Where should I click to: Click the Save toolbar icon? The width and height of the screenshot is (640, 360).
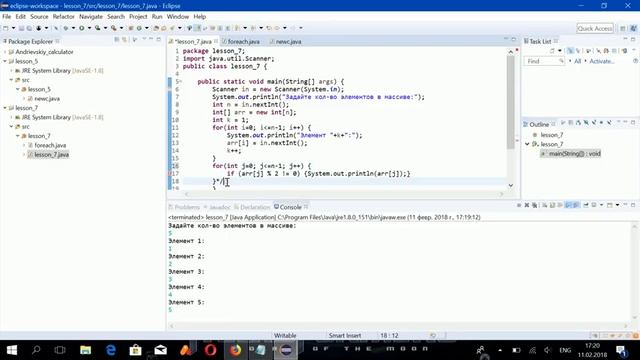[x=21, y=28]
